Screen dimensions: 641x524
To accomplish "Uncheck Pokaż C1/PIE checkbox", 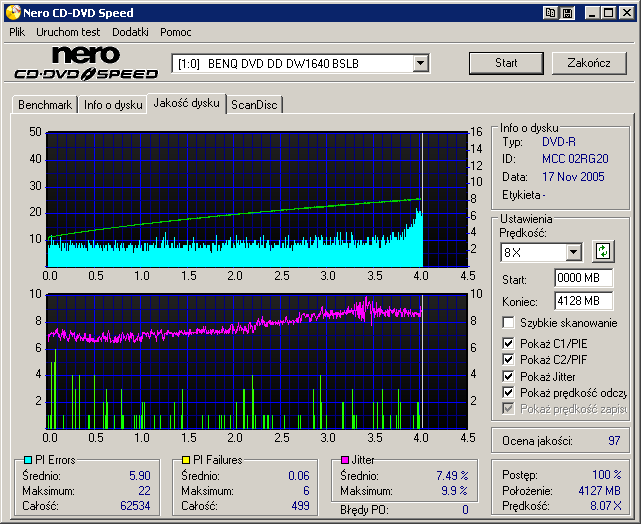I will [x=508, y=343].
